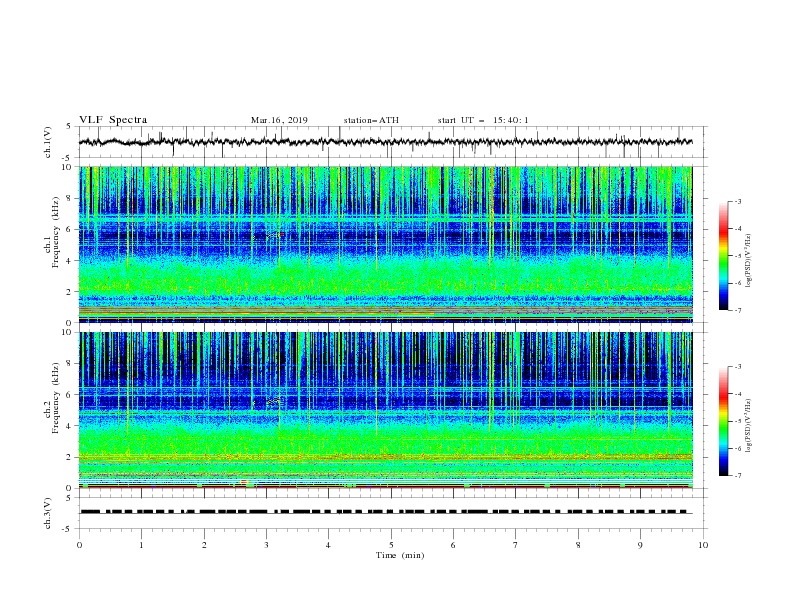The width and height of the screenshot is (792, 612).
Task: Click the ch.1 frequency spectrogram panel
Action: [x=386, y=244]
